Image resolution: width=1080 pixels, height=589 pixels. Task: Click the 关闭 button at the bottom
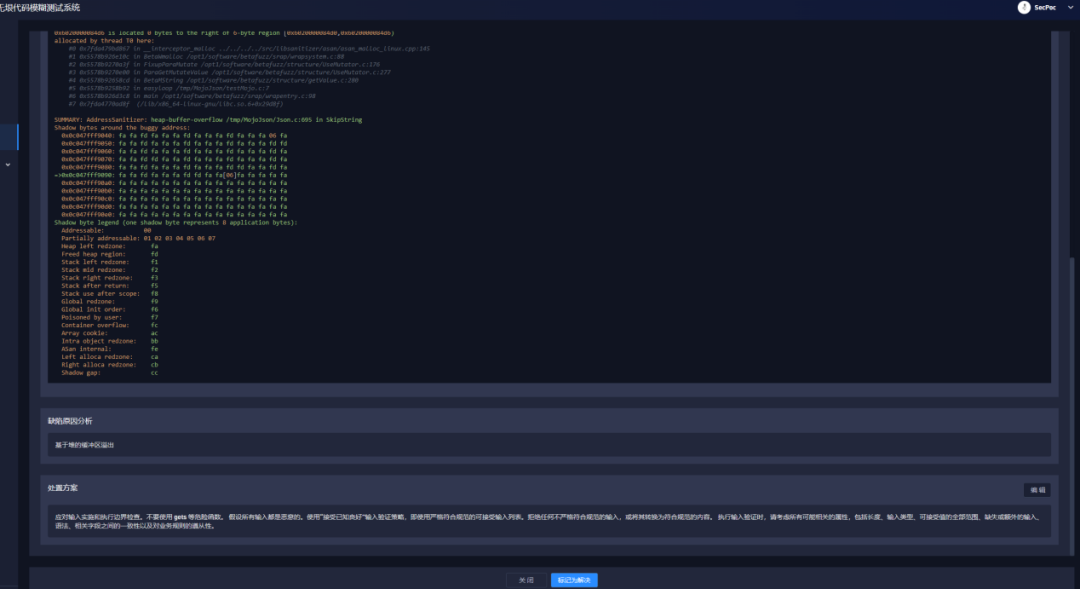pyautogui.click(x=528, y=579)
